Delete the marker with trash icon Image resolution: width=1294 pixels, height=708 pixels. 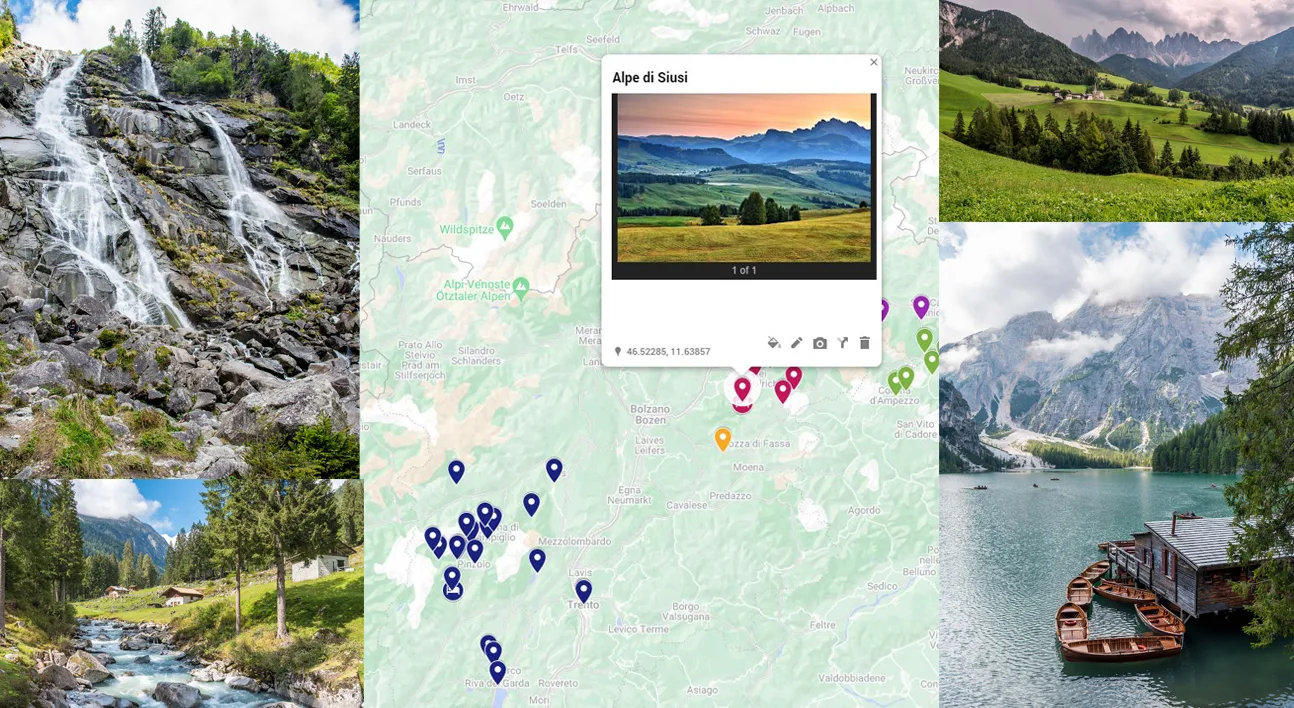(864, 343)
